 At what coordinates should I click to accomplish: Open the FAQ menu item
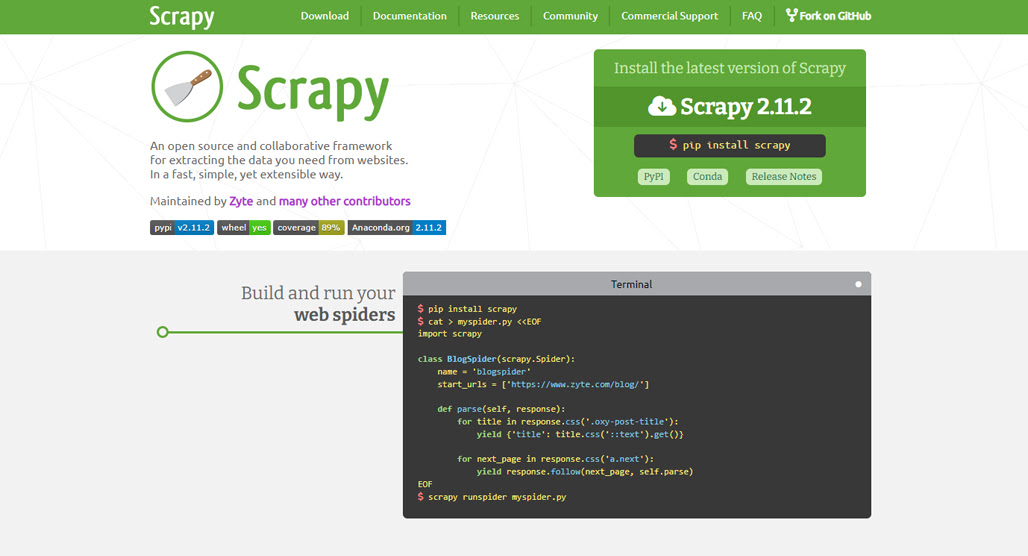click(x=752, y=16)
